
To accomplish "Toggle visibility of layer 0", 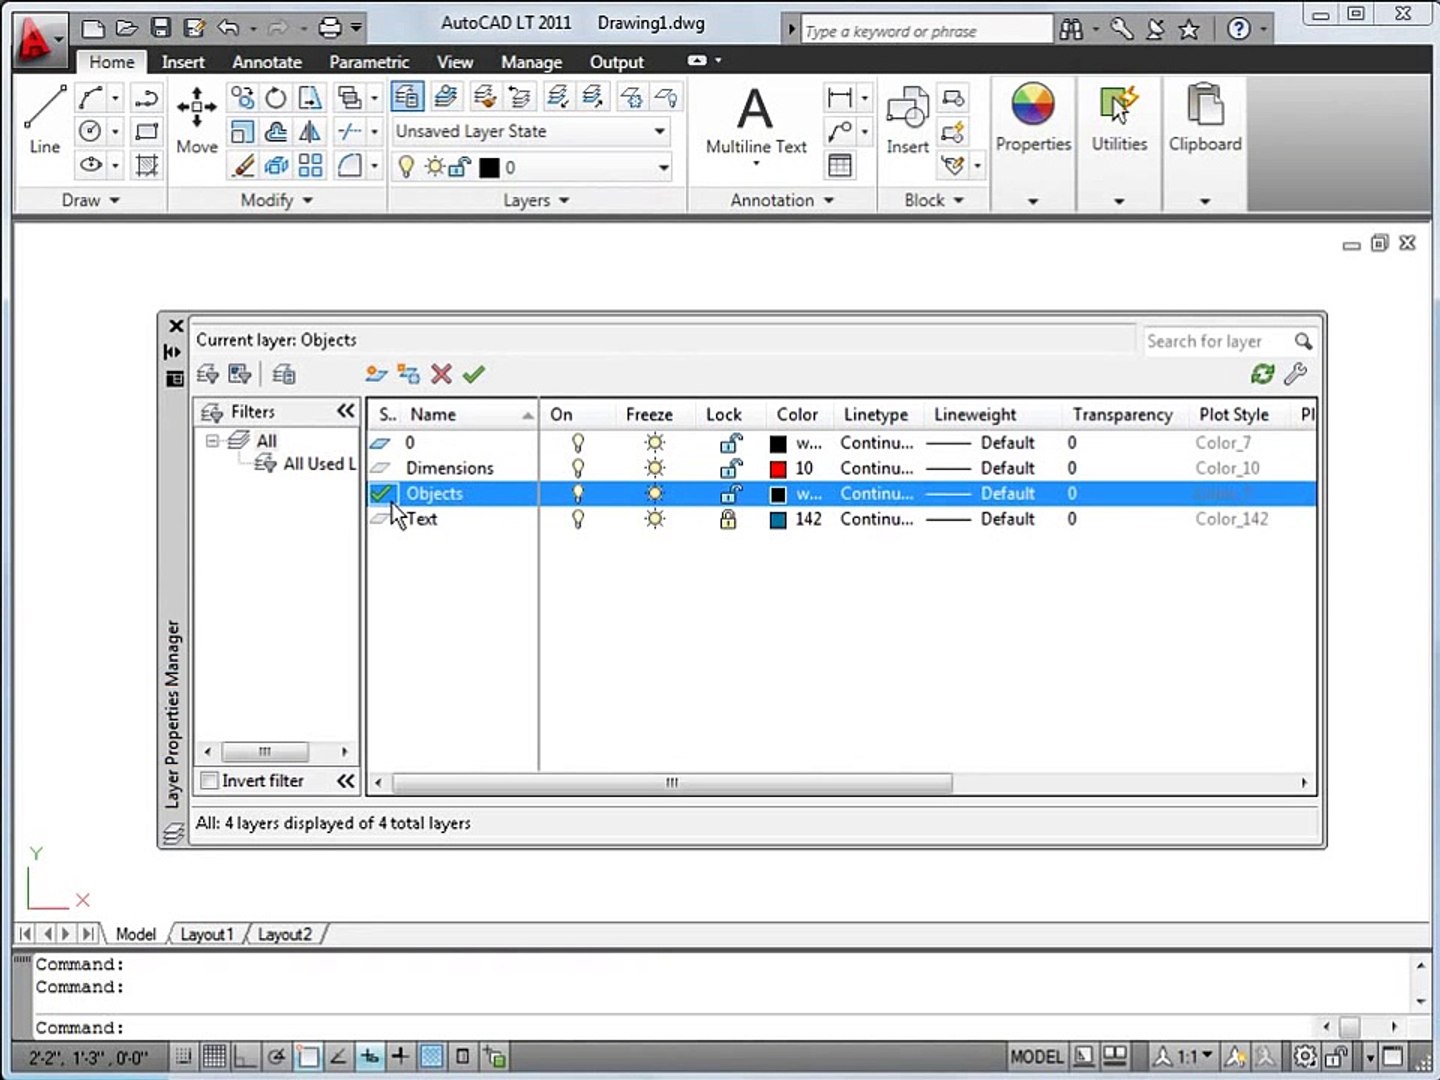I will pyautogui.click(x=577, y=443).
